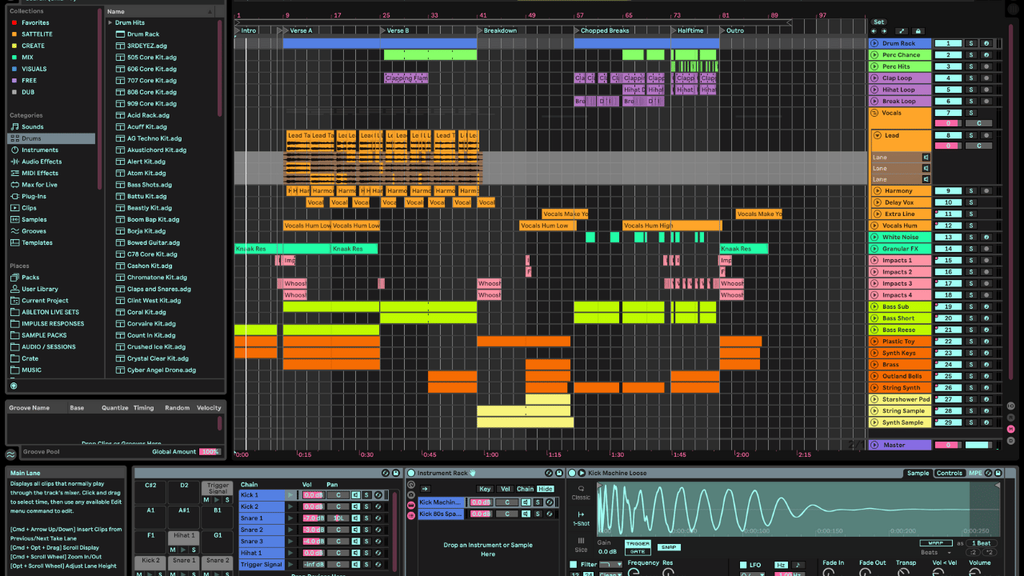Open the Groove Pool wave icon
The width and height of the screenshot is (1024, 576).
[11, 454]
